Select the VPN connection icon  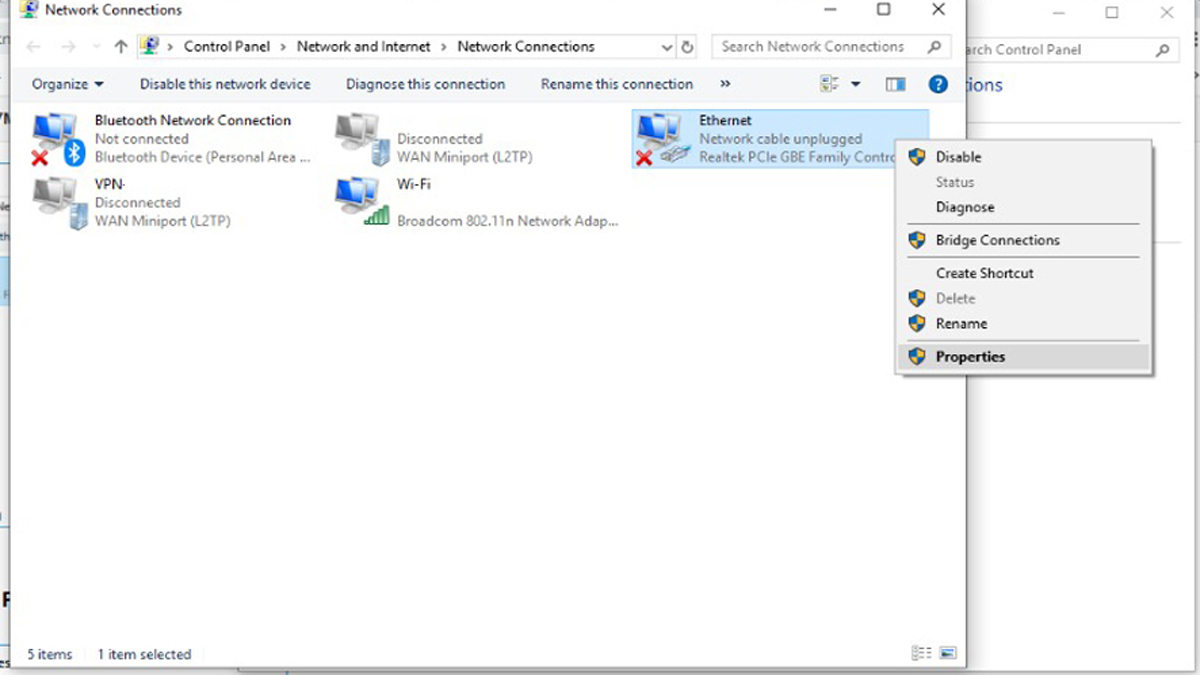pyautogui.click(x=56, y=201)
